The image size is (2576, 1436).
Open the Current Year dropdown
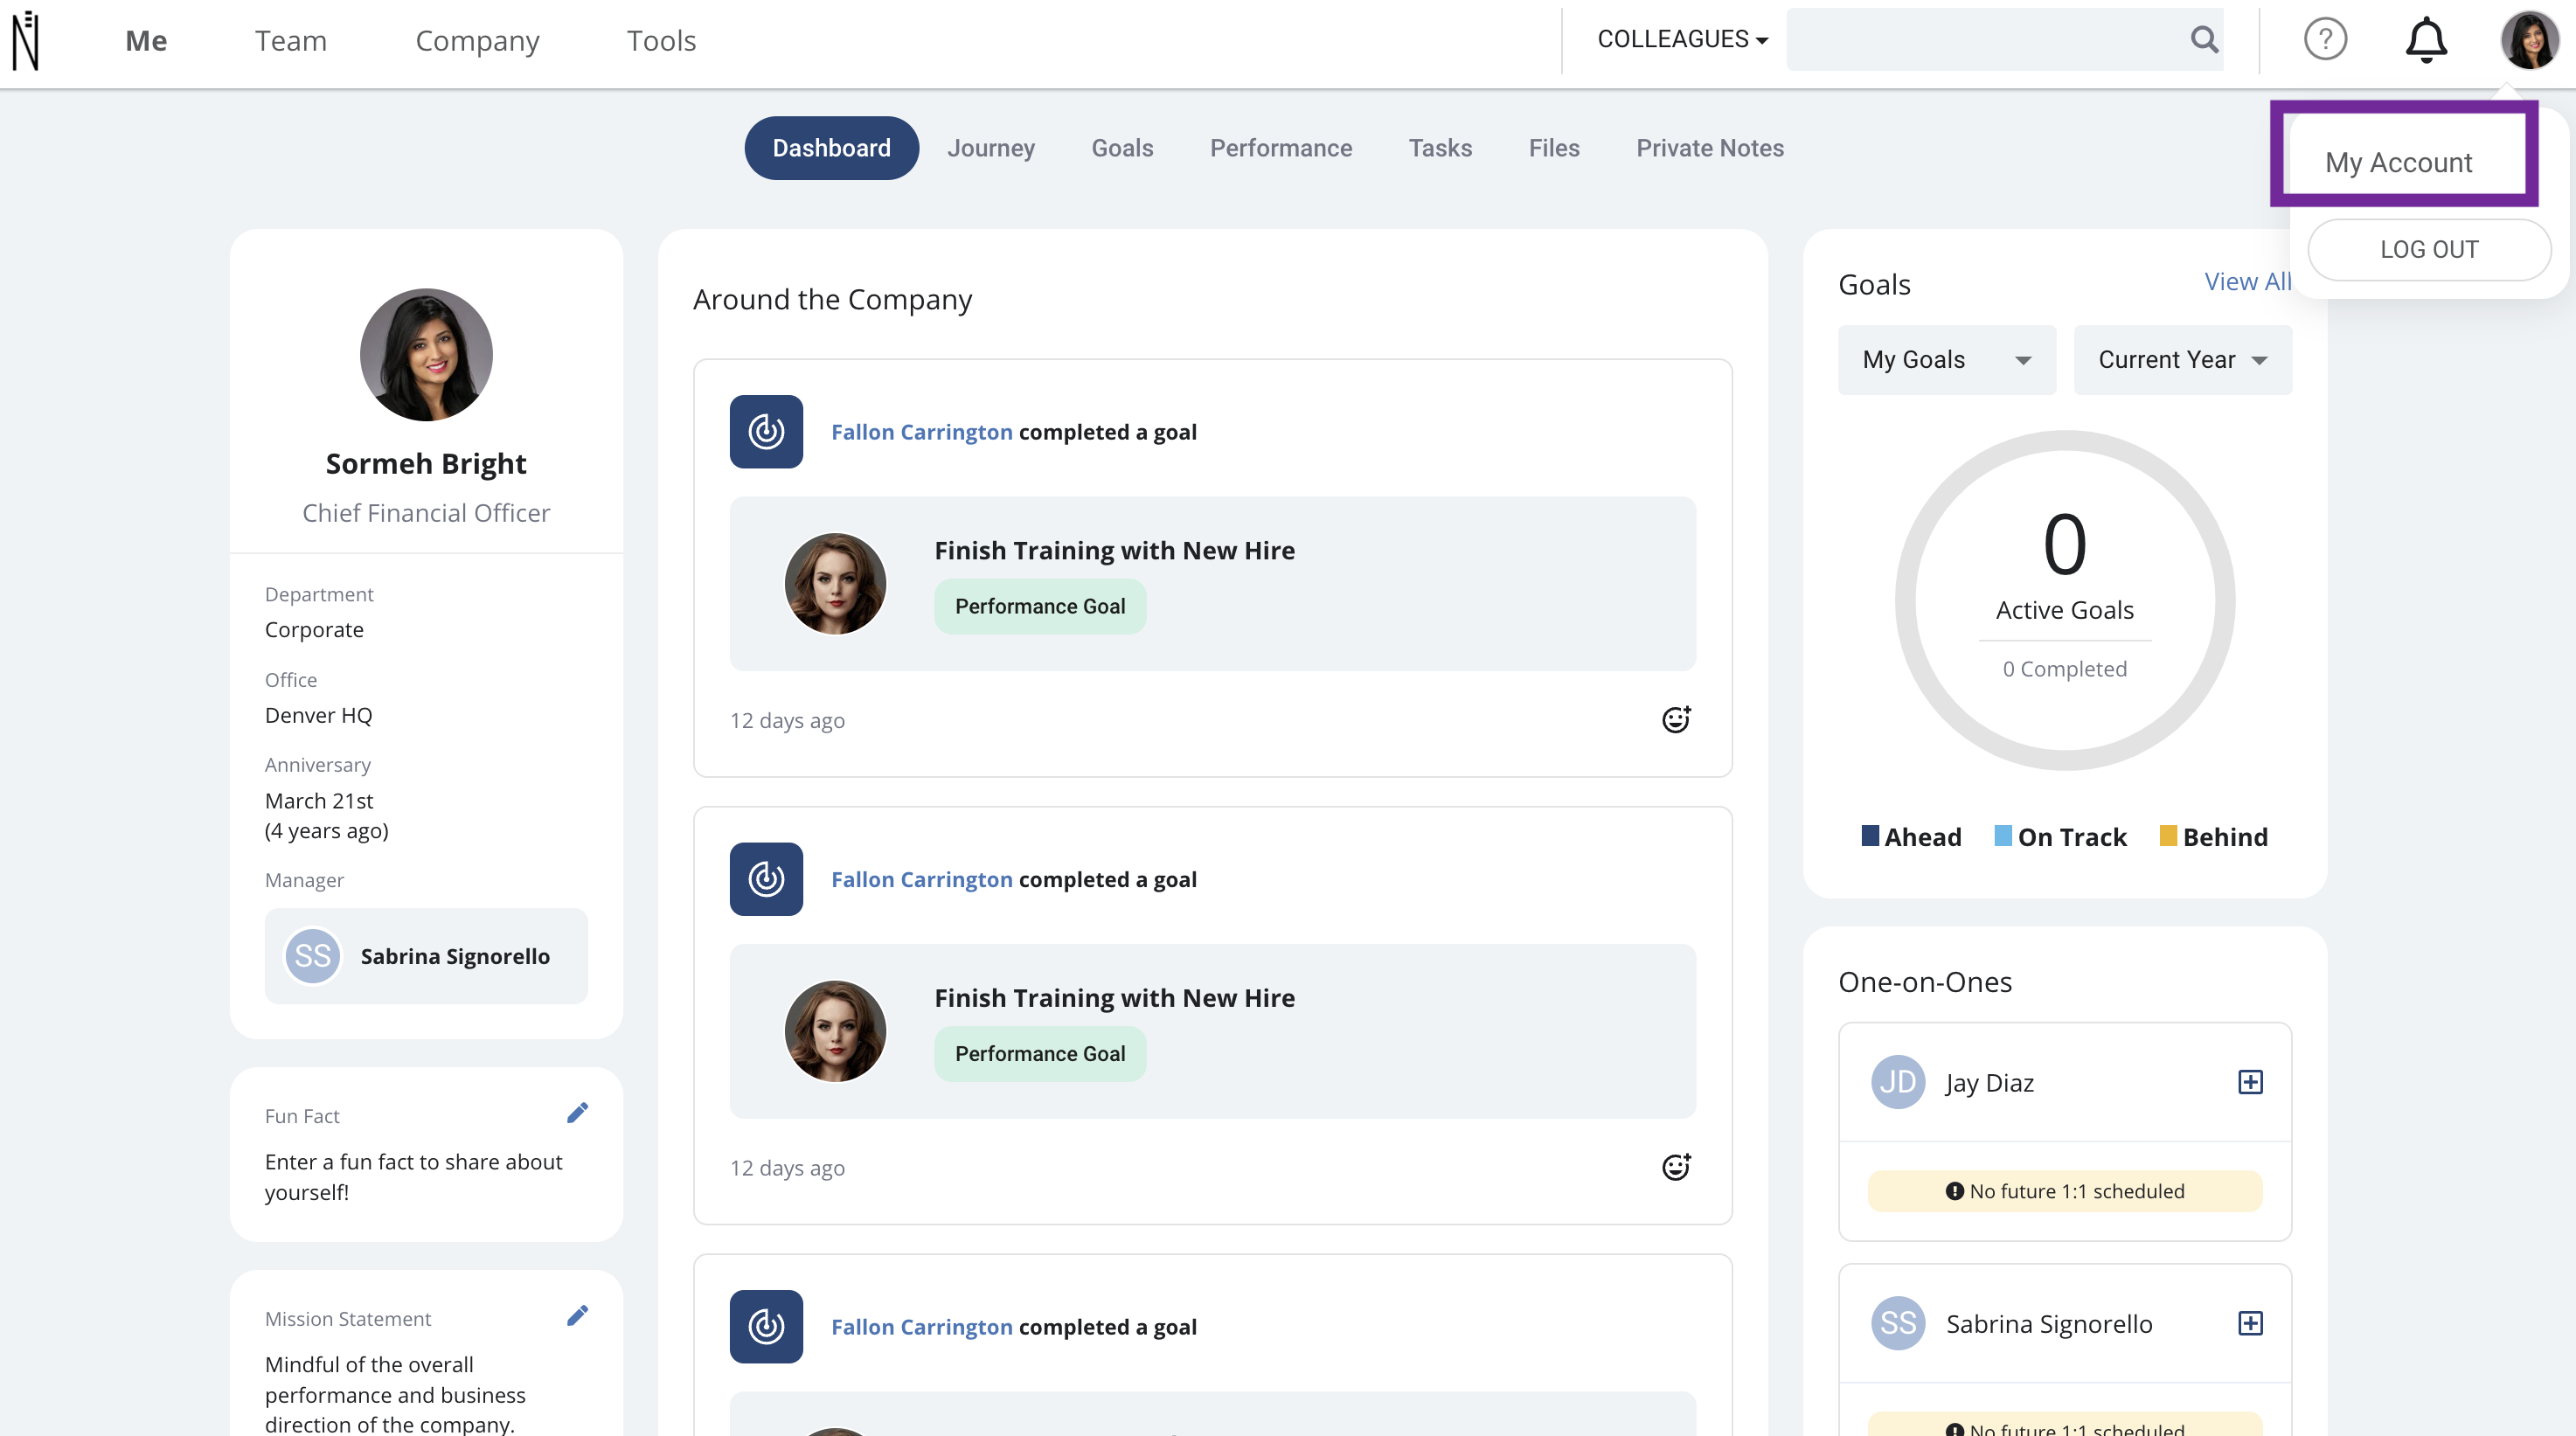(x=2182, y=360)
